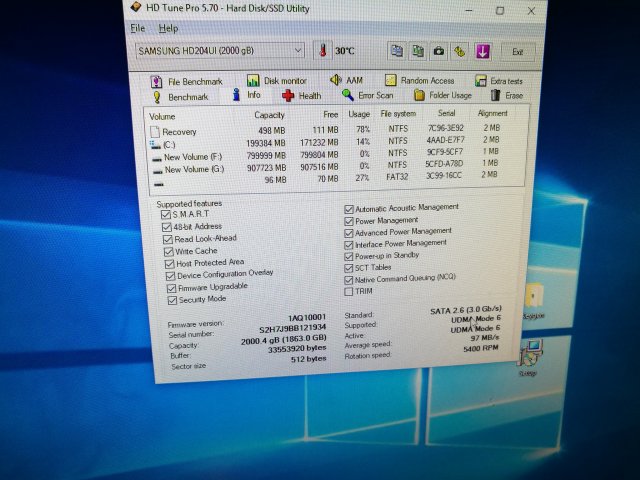Click the Capacity column header
The image size is (640, 480).
click(270, 115)
